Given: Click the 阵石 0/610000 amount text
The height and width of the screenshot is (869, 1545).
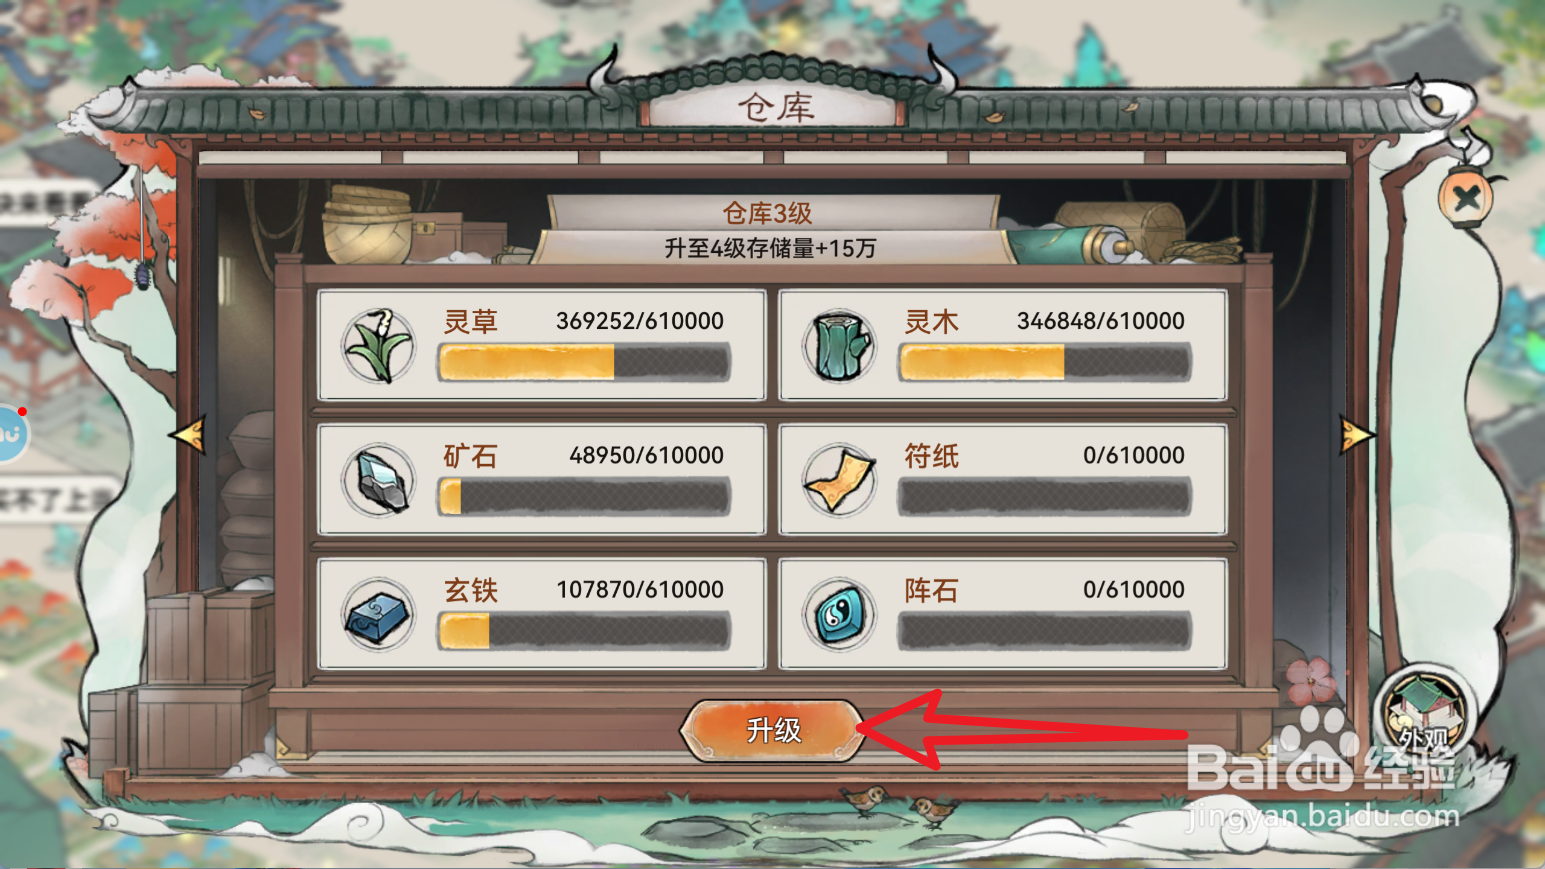Looking at the screenshot, I should coord(1134,589).
